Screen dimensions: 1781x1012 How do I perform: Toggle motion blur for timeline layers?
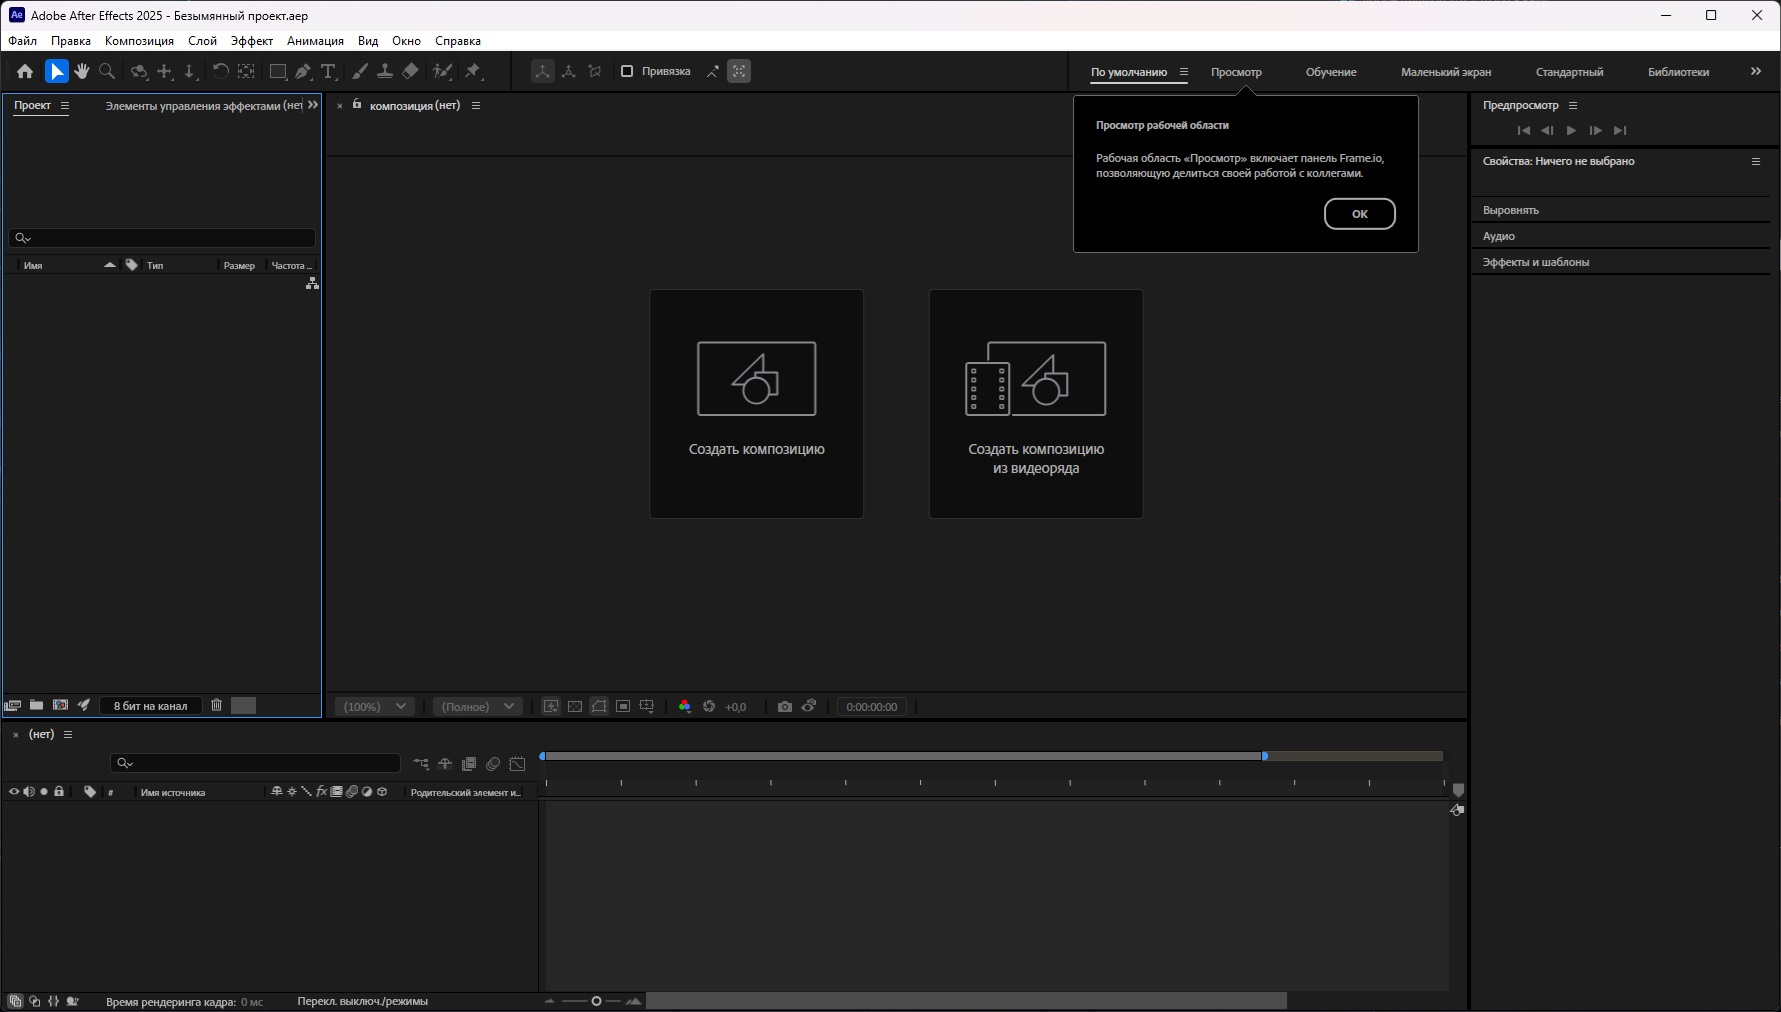[x=493, y=764]
